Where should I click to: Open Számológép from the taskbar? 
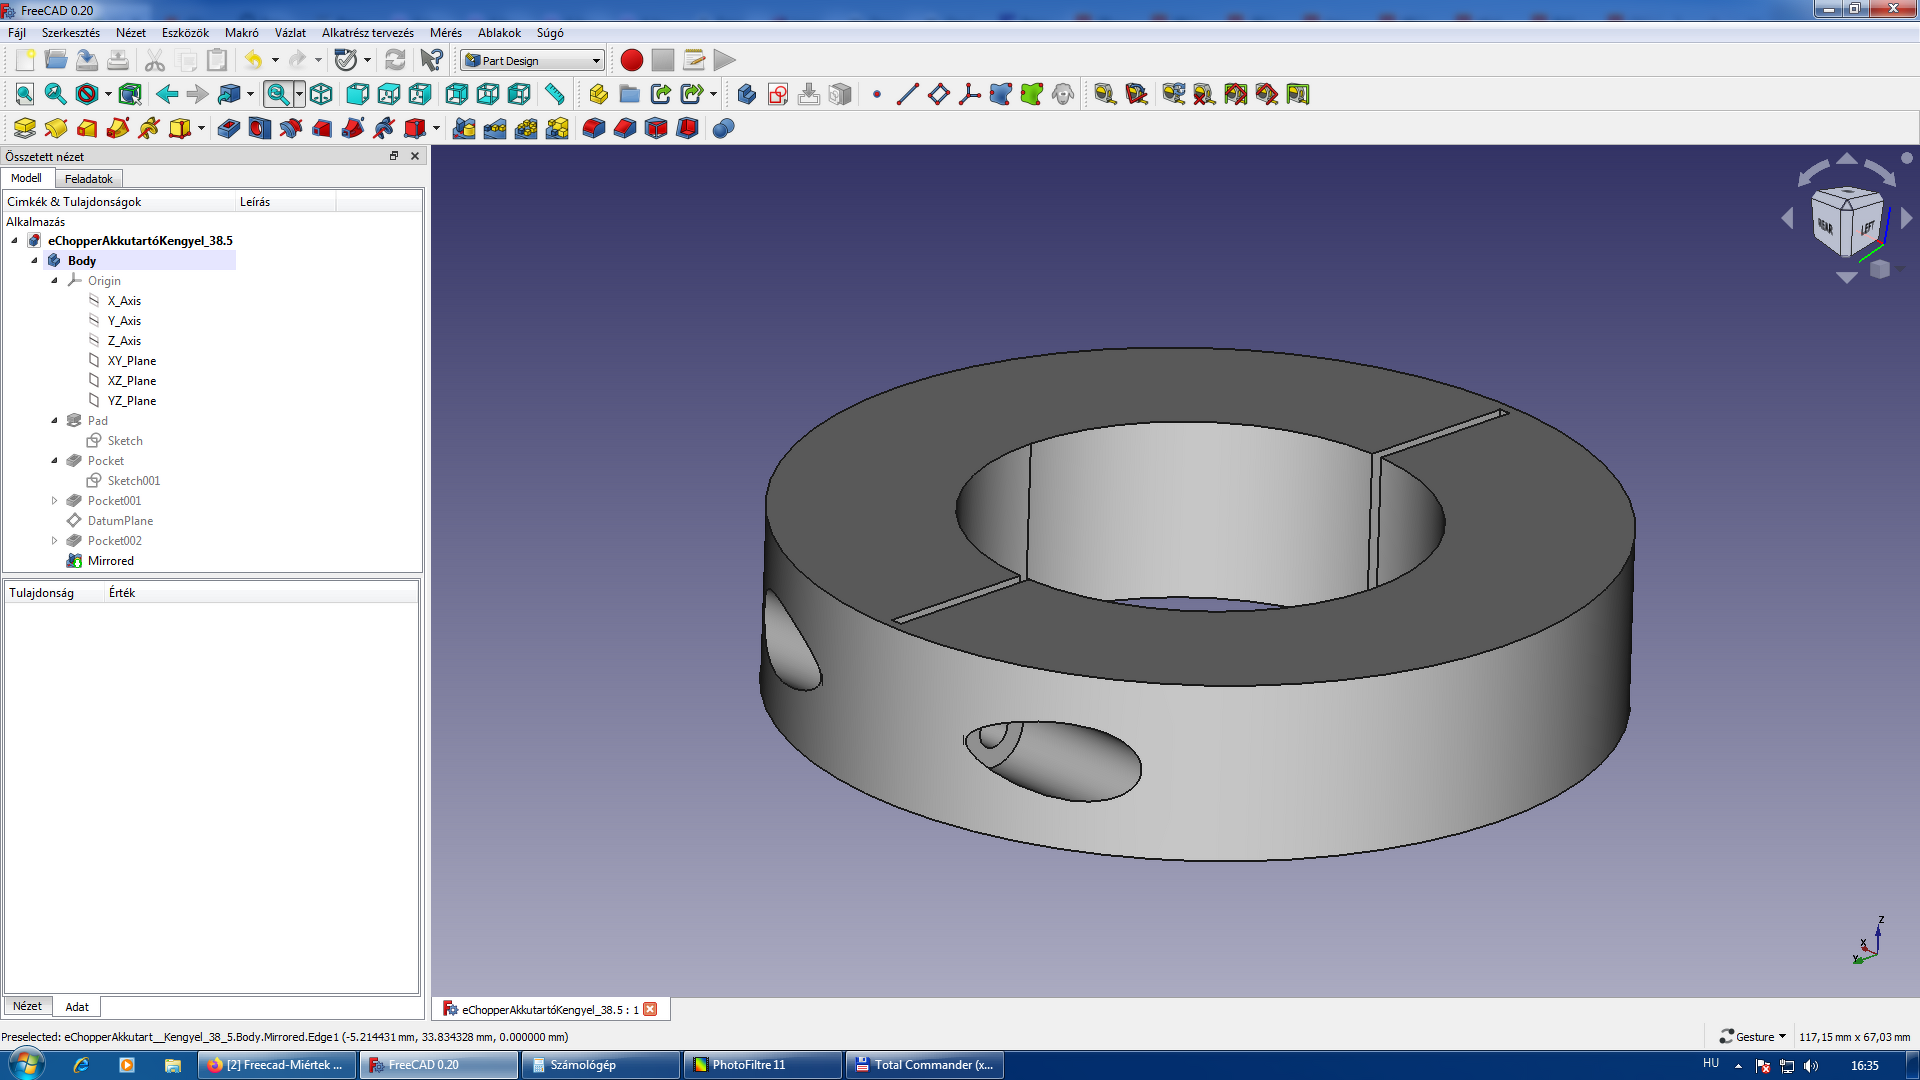click(x=582, y=1065)
